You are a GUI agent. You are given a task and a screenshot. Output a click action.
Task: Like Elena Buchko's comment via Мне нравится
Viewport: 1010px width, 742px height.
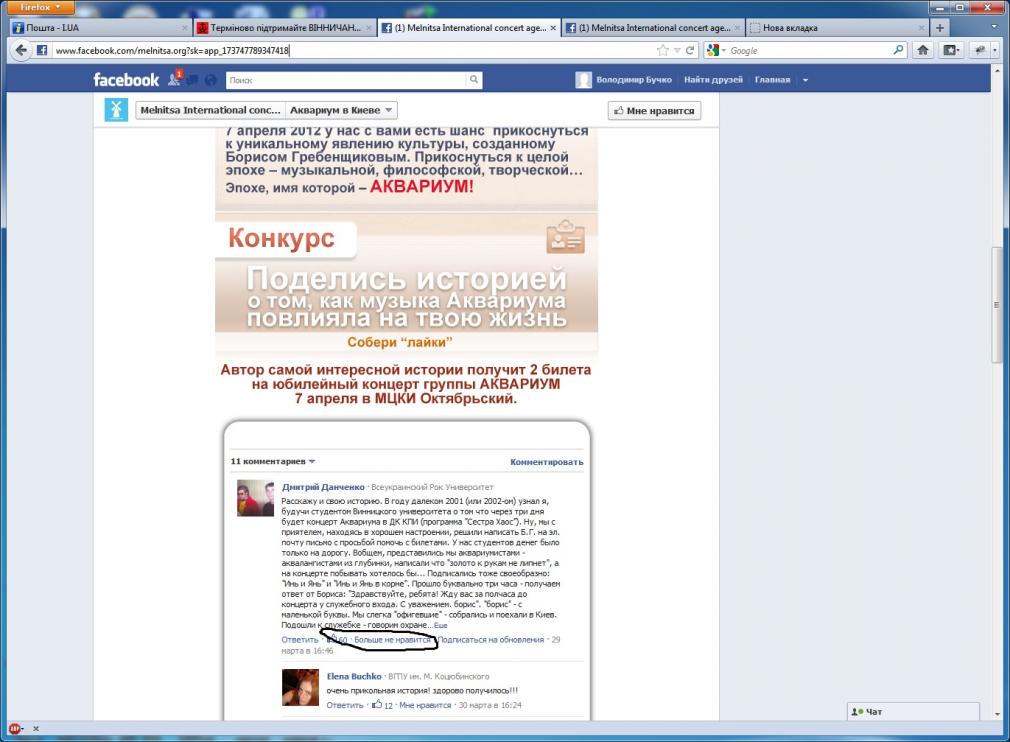click(425, 705)
